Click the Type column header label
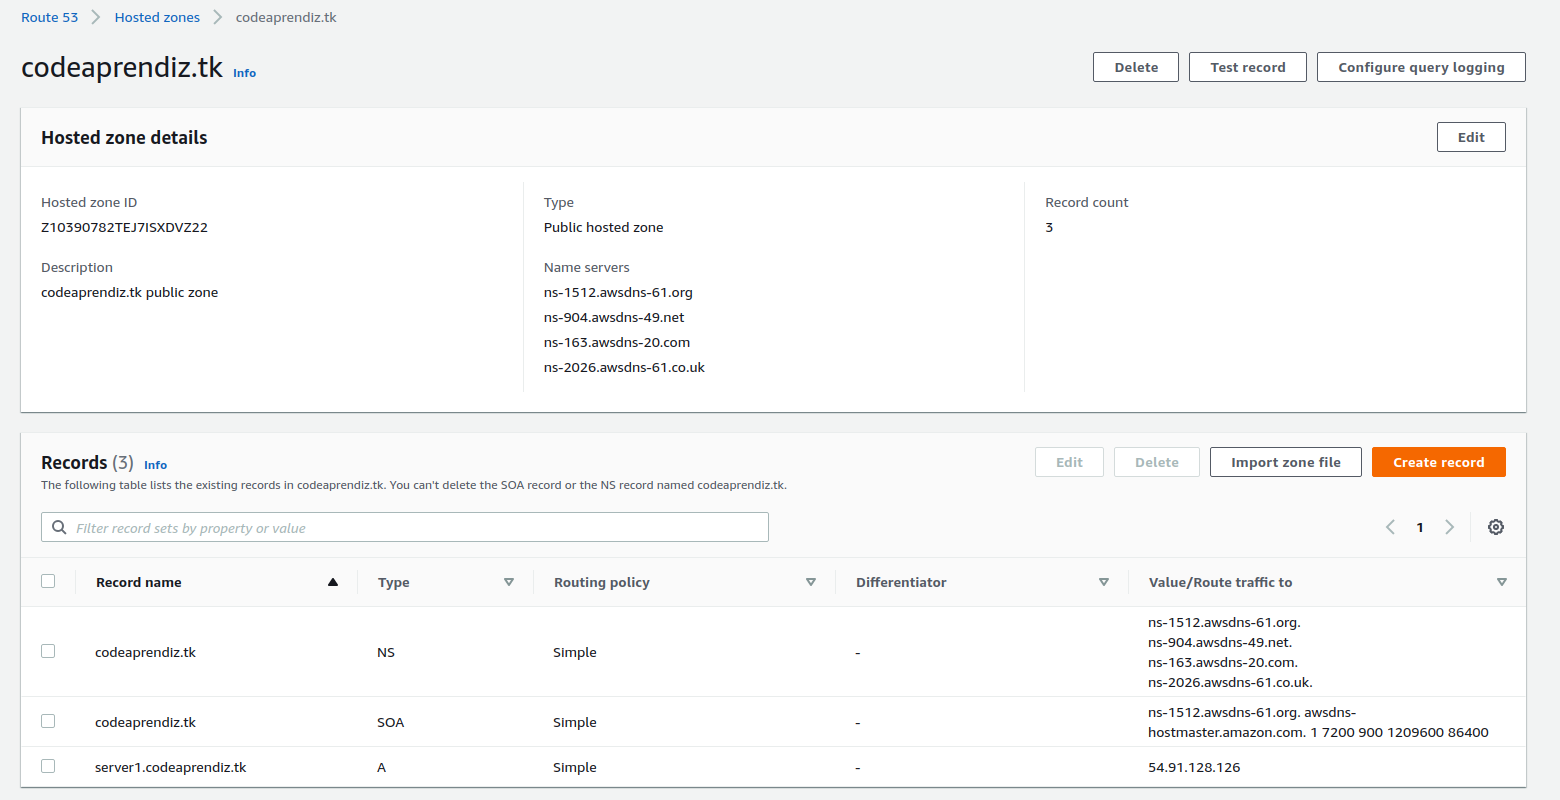The height and width of the screenshot is (800, 1560). (x=394, y=582)
